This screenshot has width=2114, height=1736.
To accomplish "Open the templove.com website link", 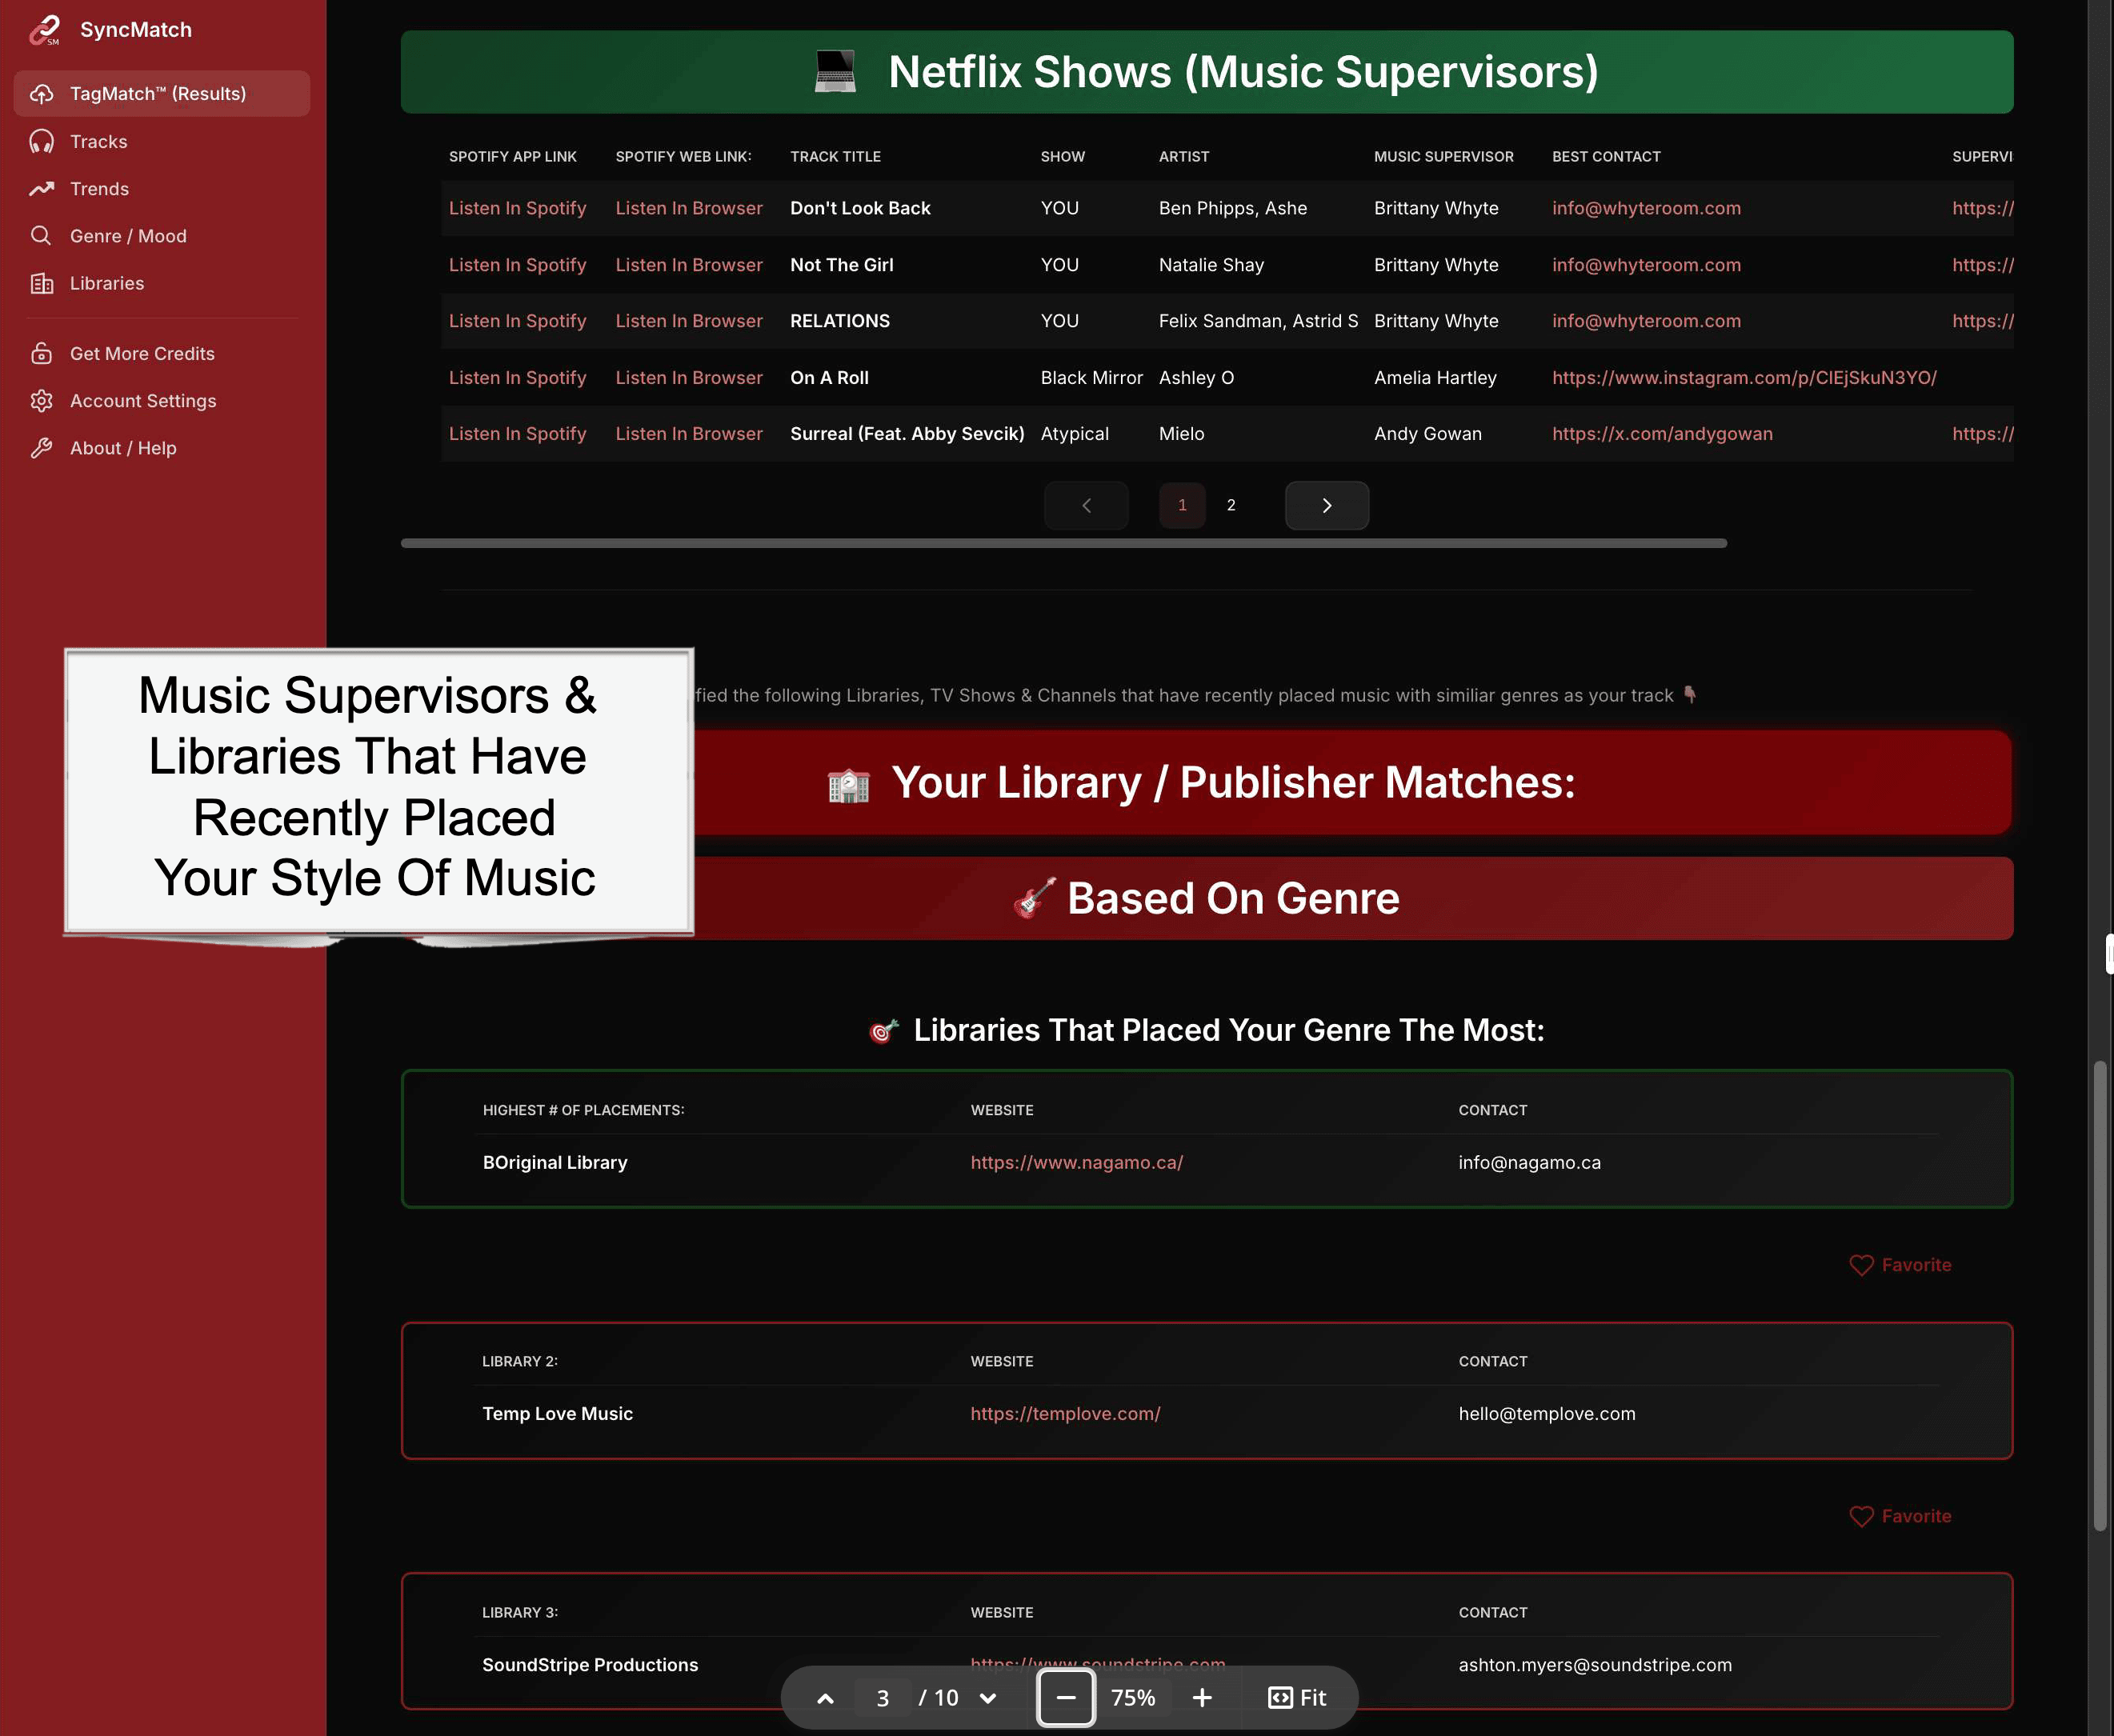I will click(1065, 1414).
